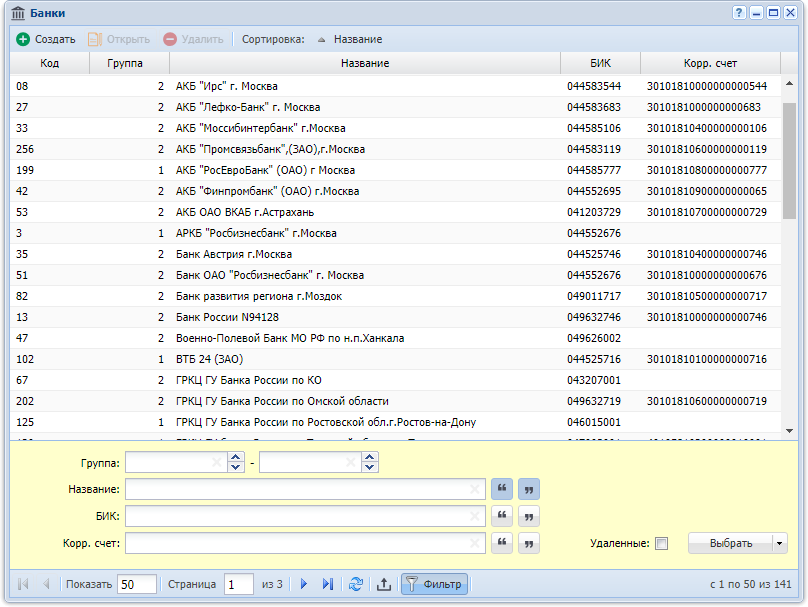Click the vertical scrollbar down arrow
Image resolution: width=808 pixels, height=607 pixels.
(x=789, y=431)
